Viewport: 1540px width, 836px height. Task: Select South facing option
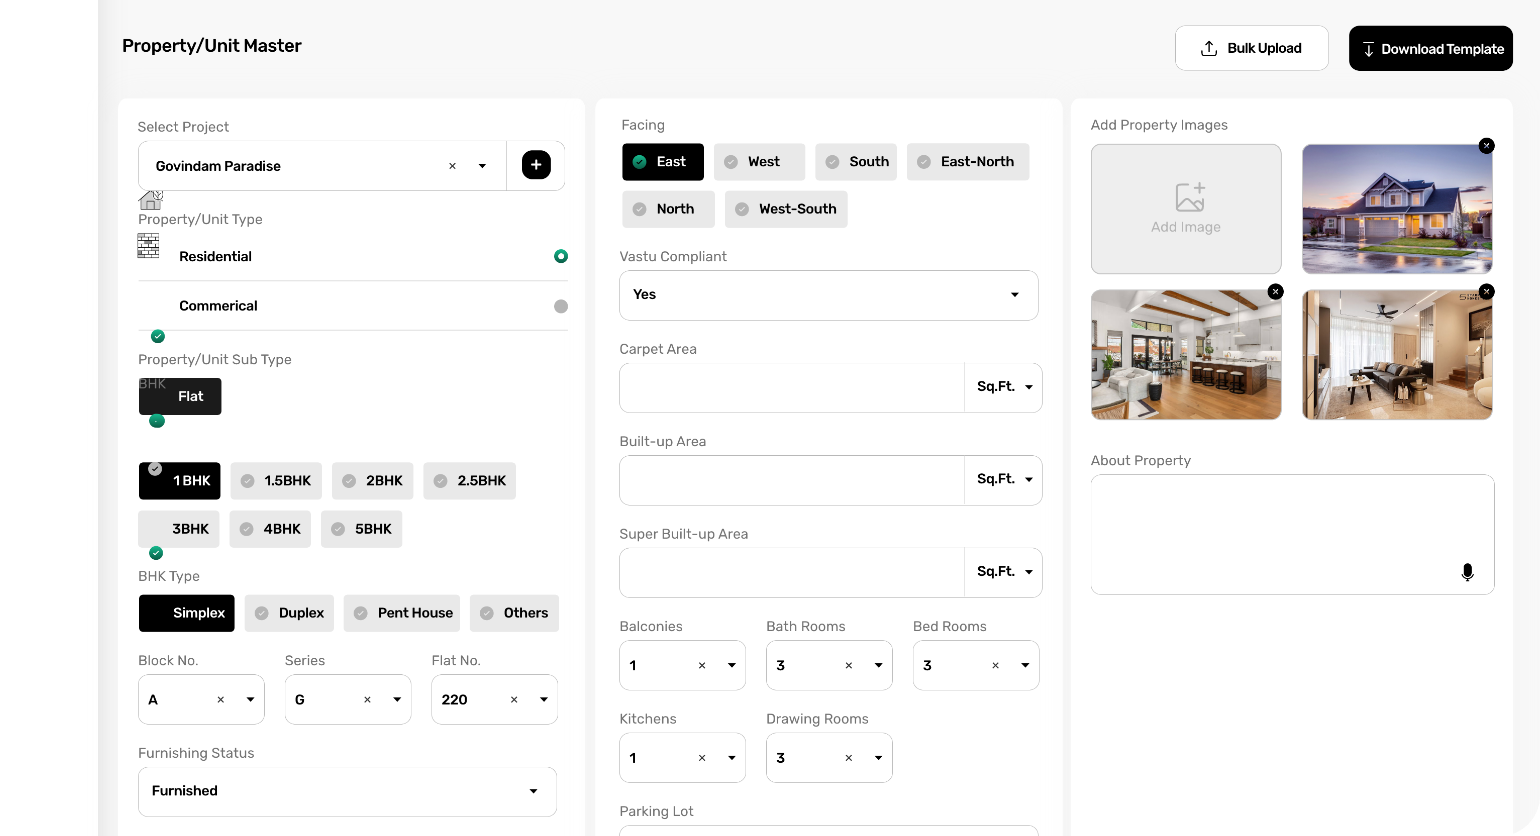[x=856, y=162]
